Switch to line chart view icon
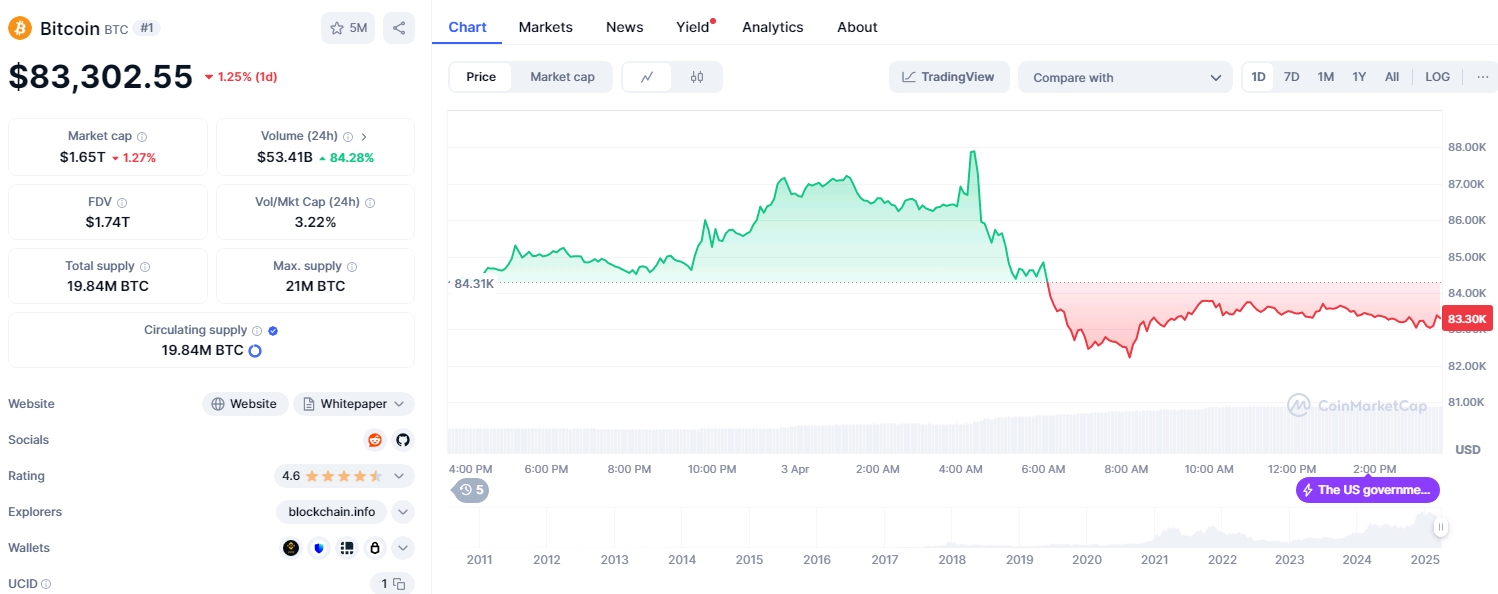Viewport: 1498px width, 594px height. coord(647,77)
